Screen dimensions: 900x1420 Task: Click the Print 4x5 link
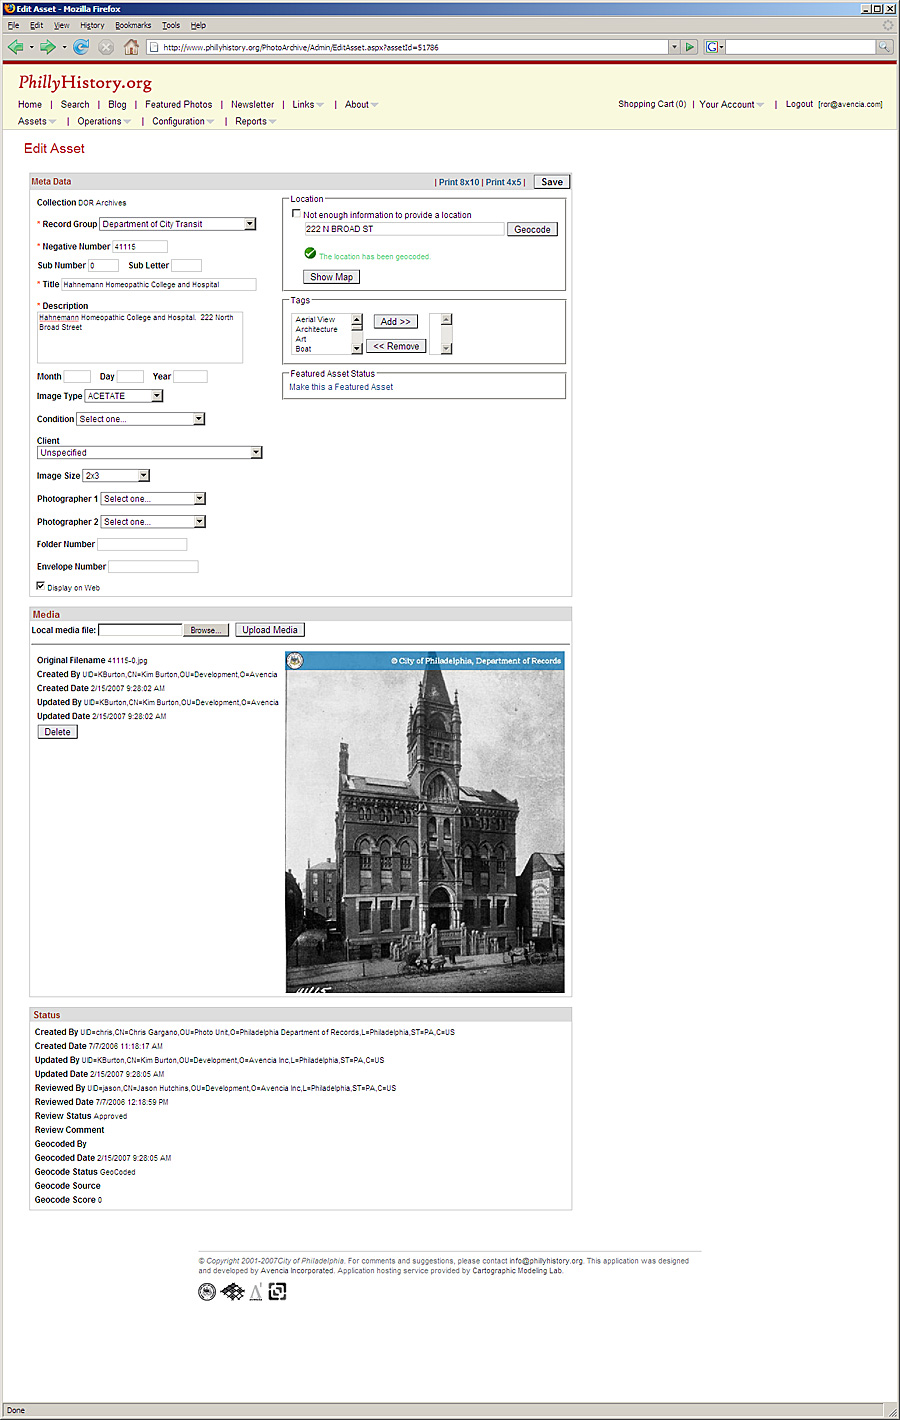504,182
